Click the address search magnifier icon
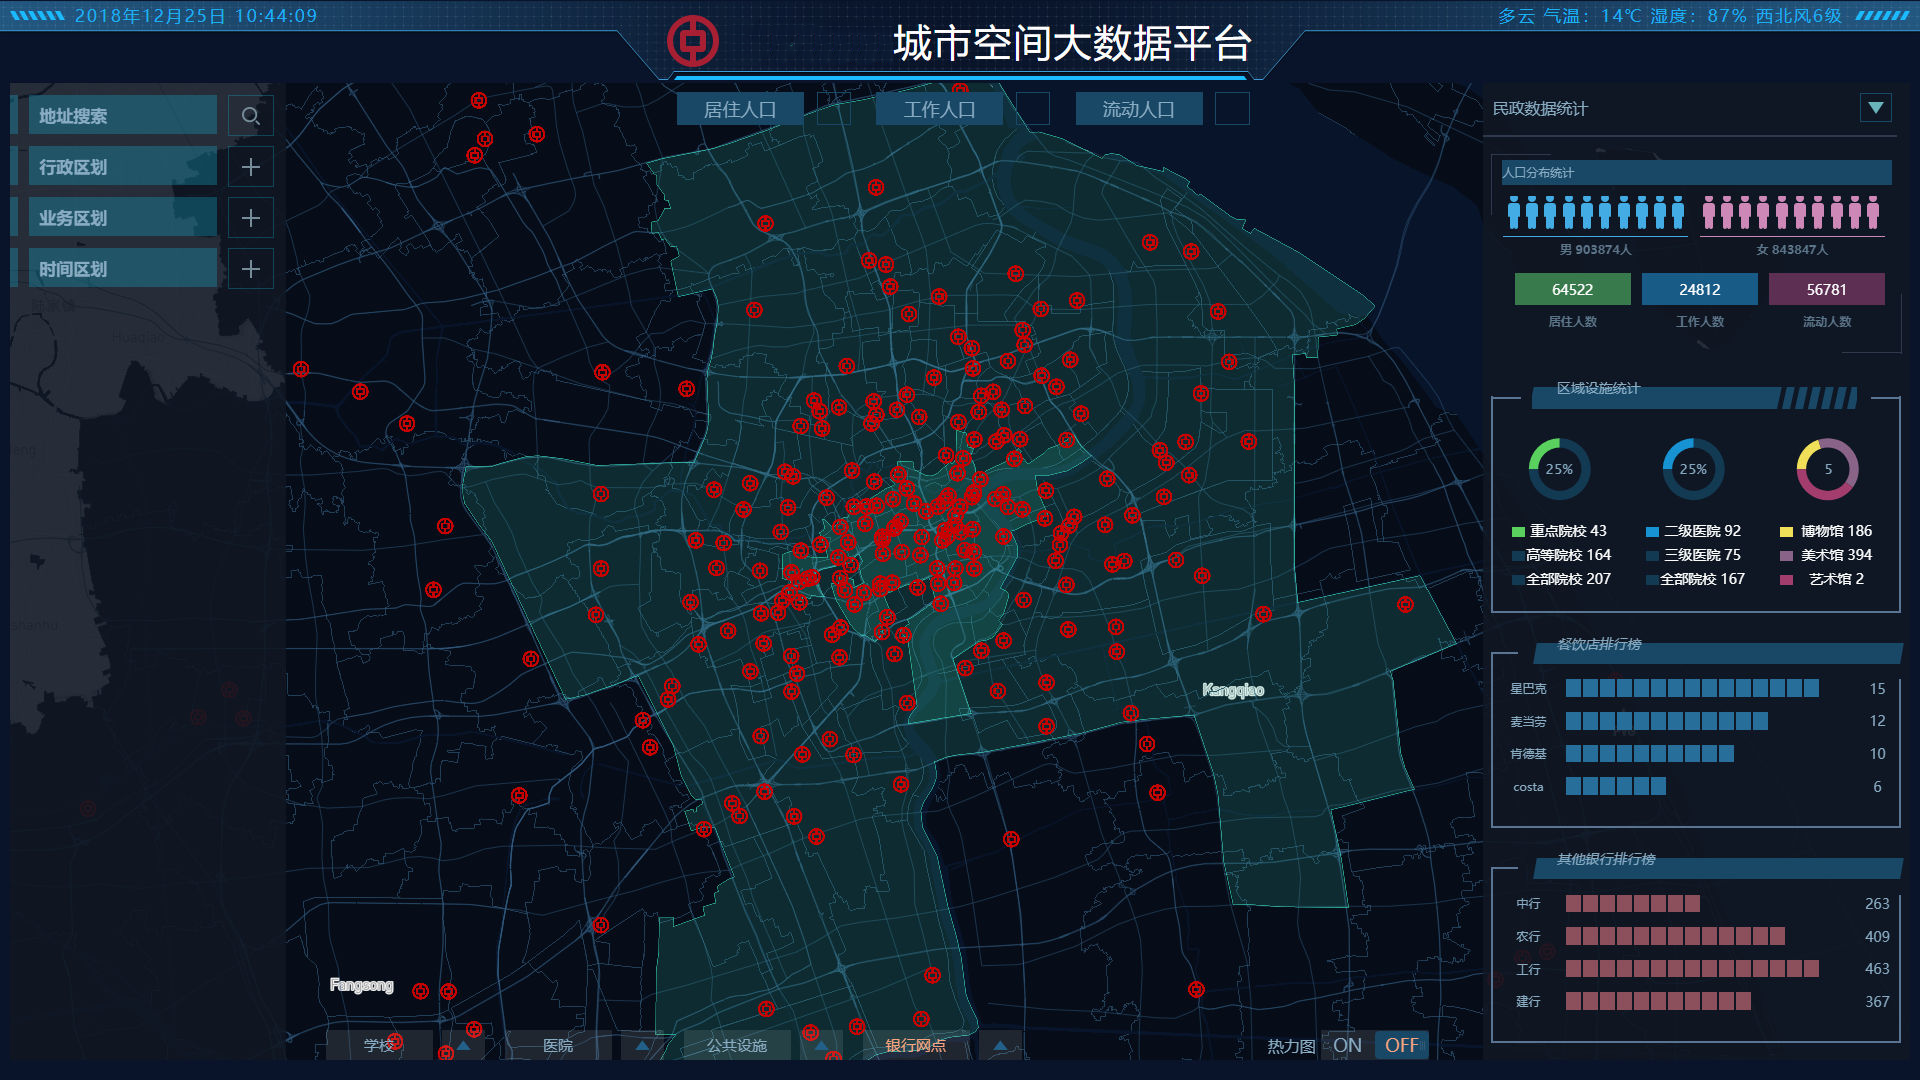This screenshot has height=1080, width=1920. [251, 116]
